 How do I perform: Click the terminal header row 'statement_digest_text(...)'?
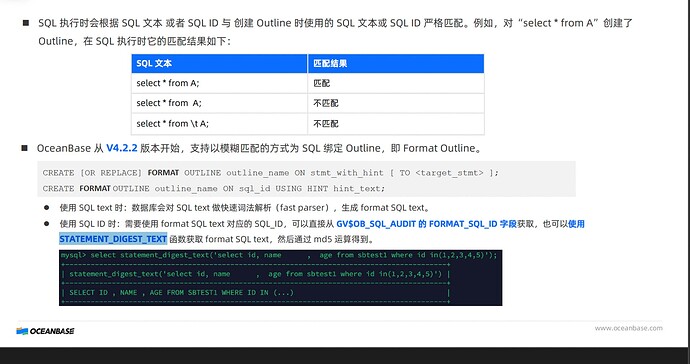(255, 274)
